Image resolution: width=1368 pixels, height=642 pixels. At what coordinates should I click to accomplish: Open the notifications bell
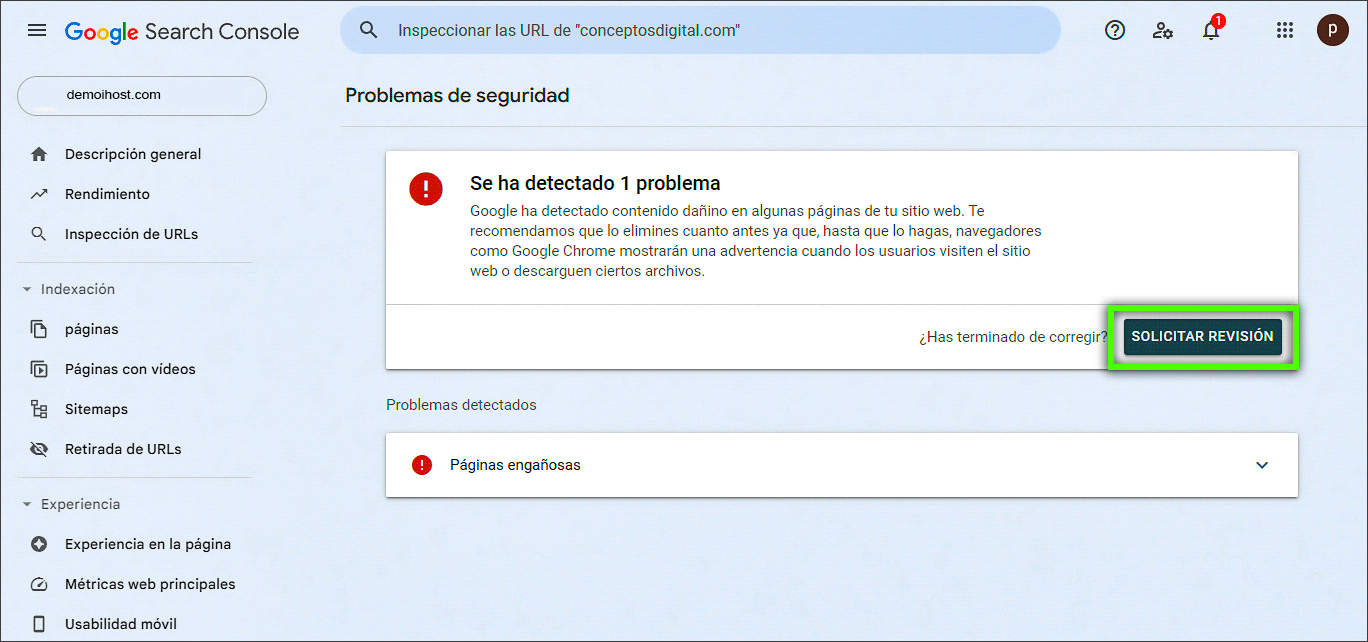click(1211, 31)
